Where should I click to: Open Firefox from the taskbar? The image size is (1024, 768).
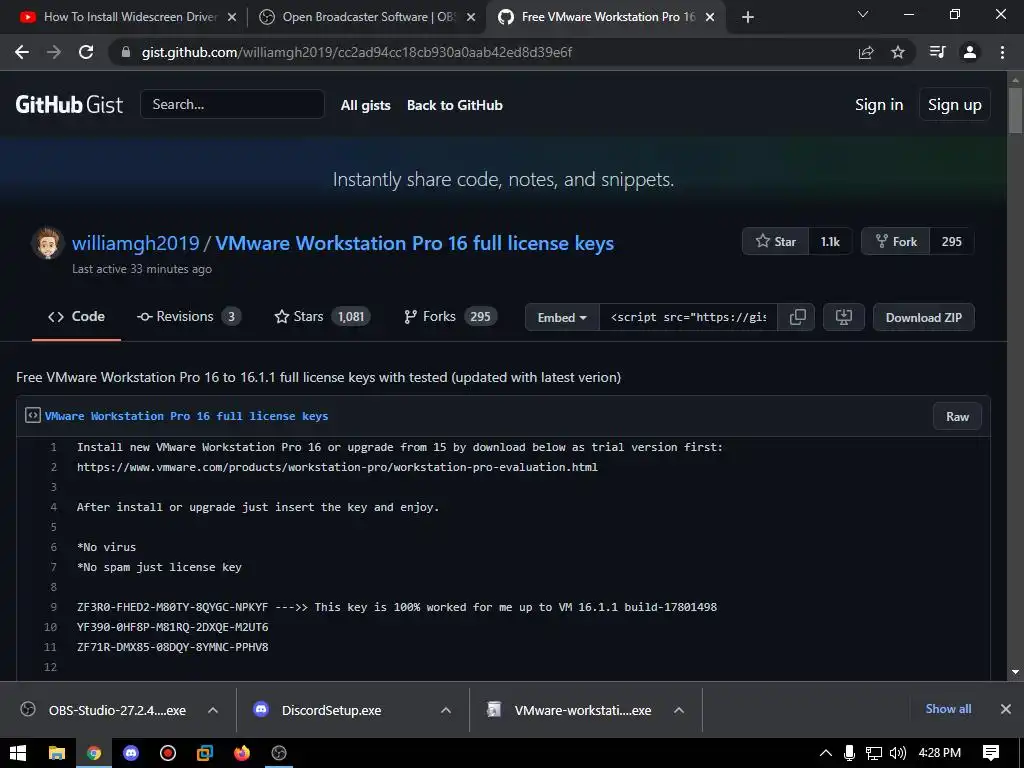pyautogui.click(x=242, y=753)
